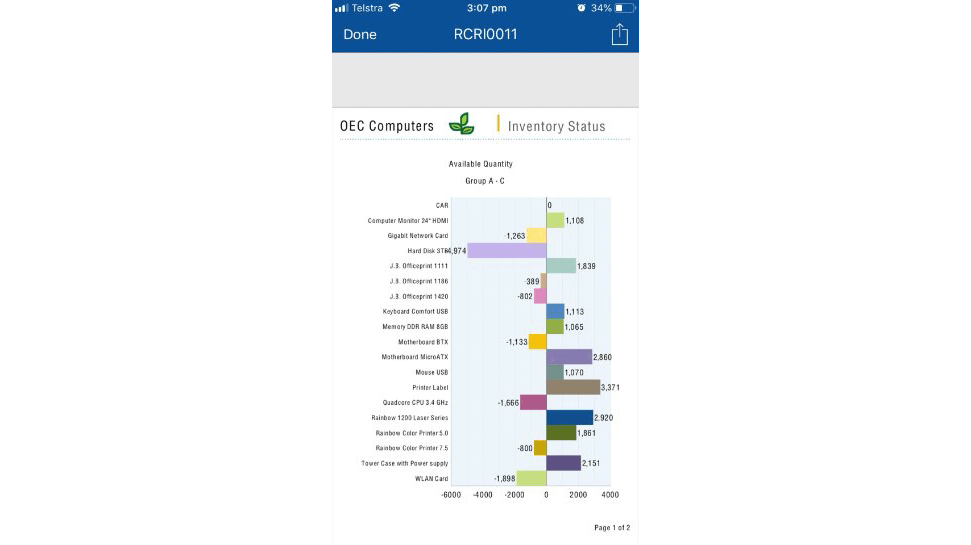Tap the Printer Label brown bar
The width and height of the screenshot is (971, 545).
[x=573, y=387]
